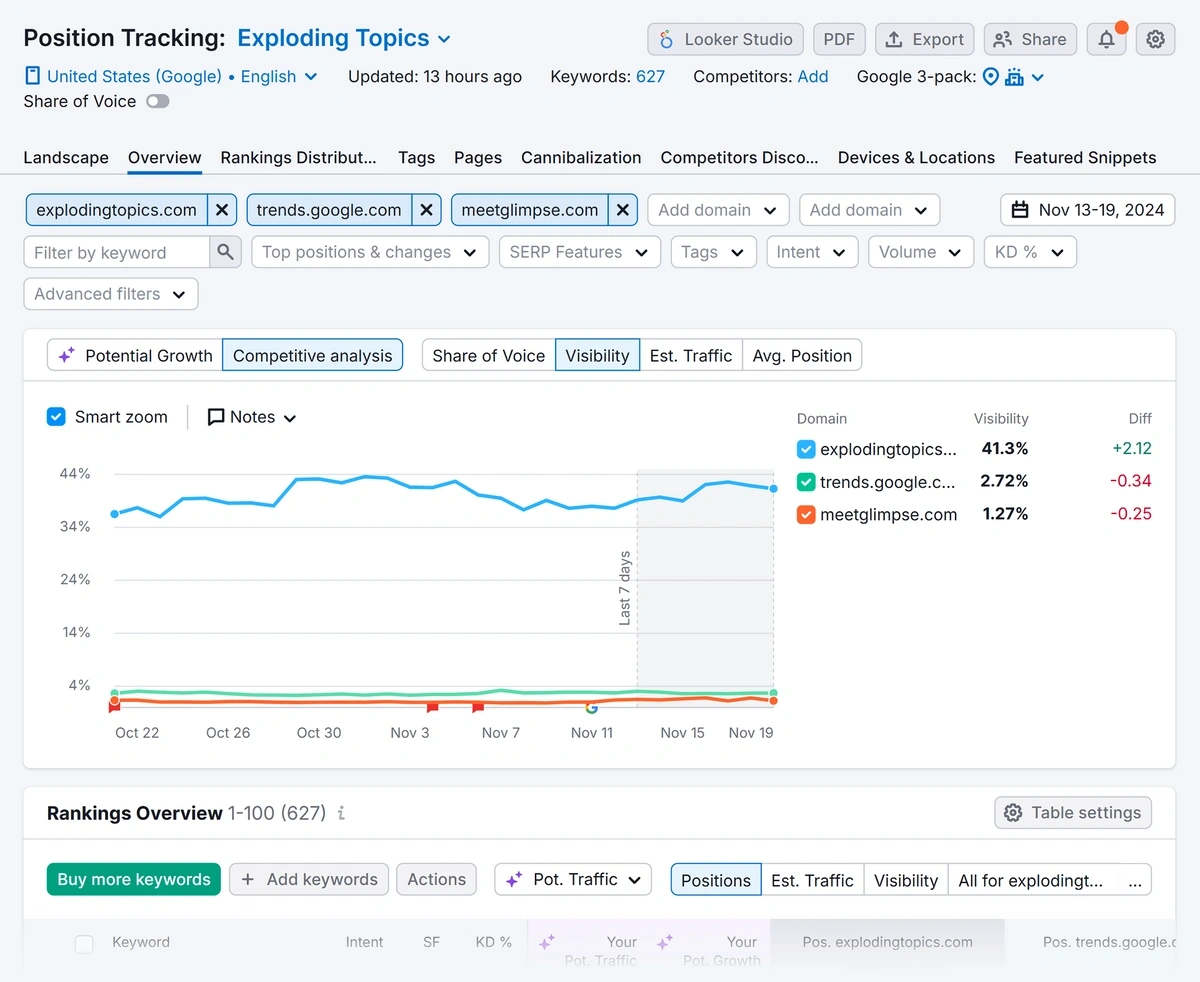Click the Share button

click(x=1030, y=39)
